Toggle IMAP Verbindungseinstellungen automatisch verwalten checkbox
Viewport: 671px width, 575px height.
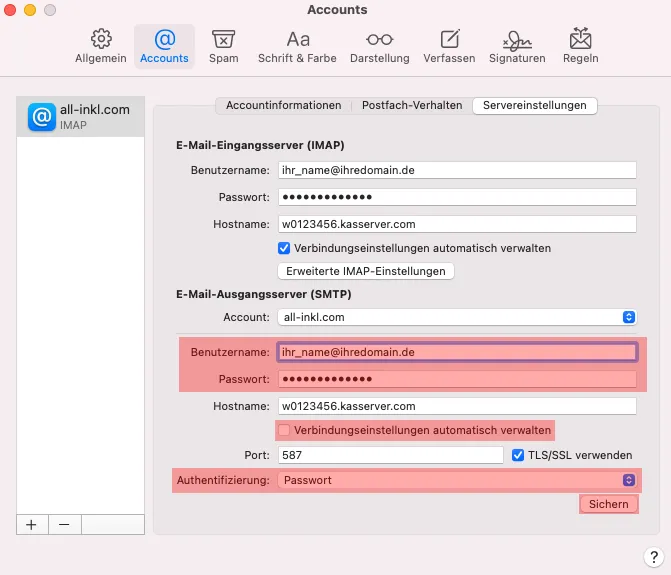pyautogui.click(x=284, y=248)
